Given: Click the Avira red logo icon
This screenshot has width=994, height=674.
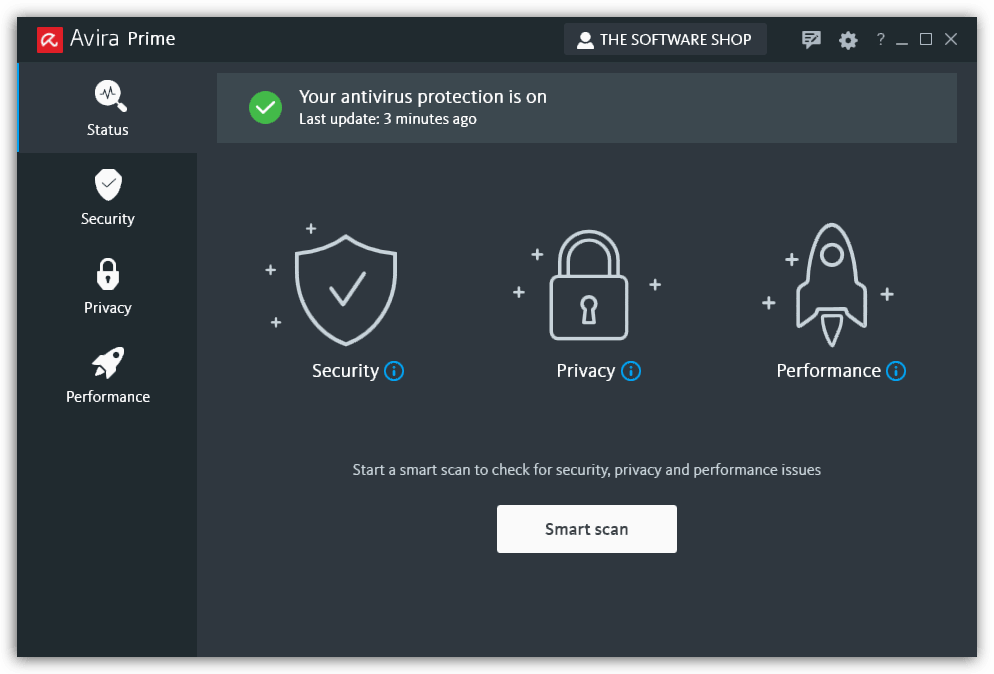Looking at the screenshot, I should [50, 39].
